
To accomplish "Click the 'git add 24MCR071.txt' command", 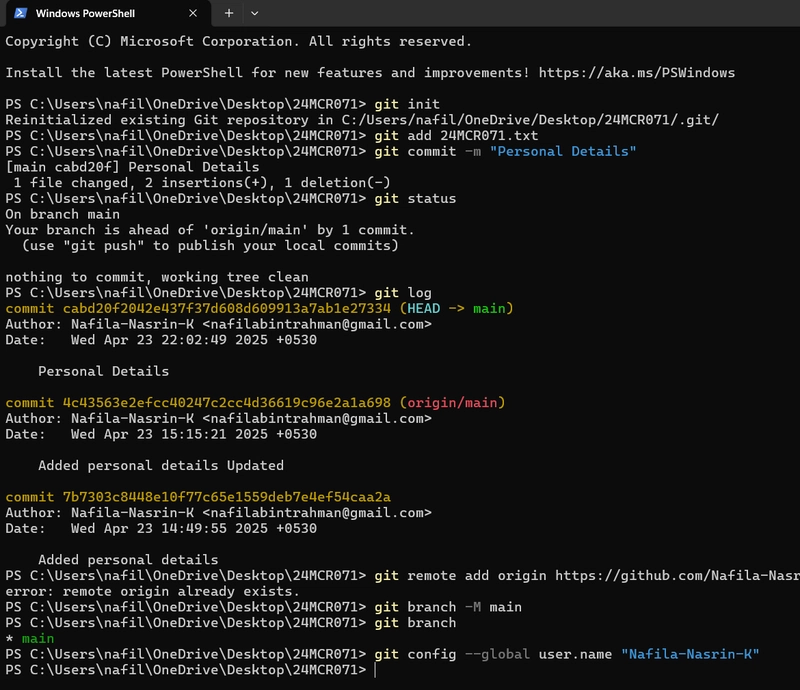I will [x=456, y=136].
